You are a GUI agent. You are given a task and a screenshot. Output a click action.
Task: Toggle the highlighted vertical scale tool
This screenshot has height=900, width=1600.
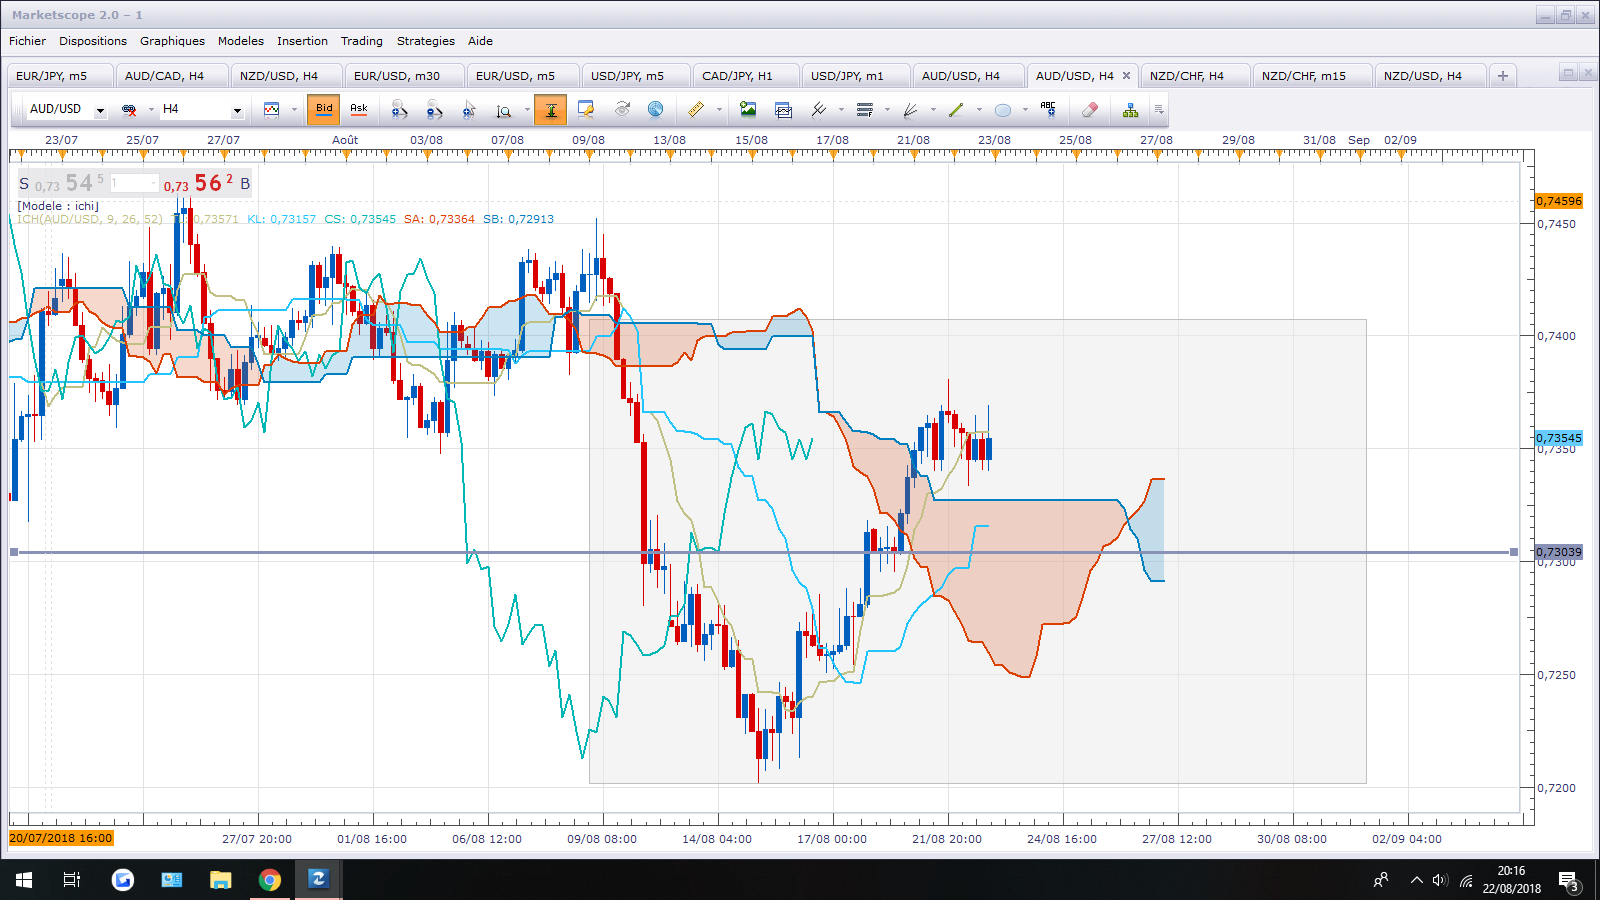coord(551,110)
